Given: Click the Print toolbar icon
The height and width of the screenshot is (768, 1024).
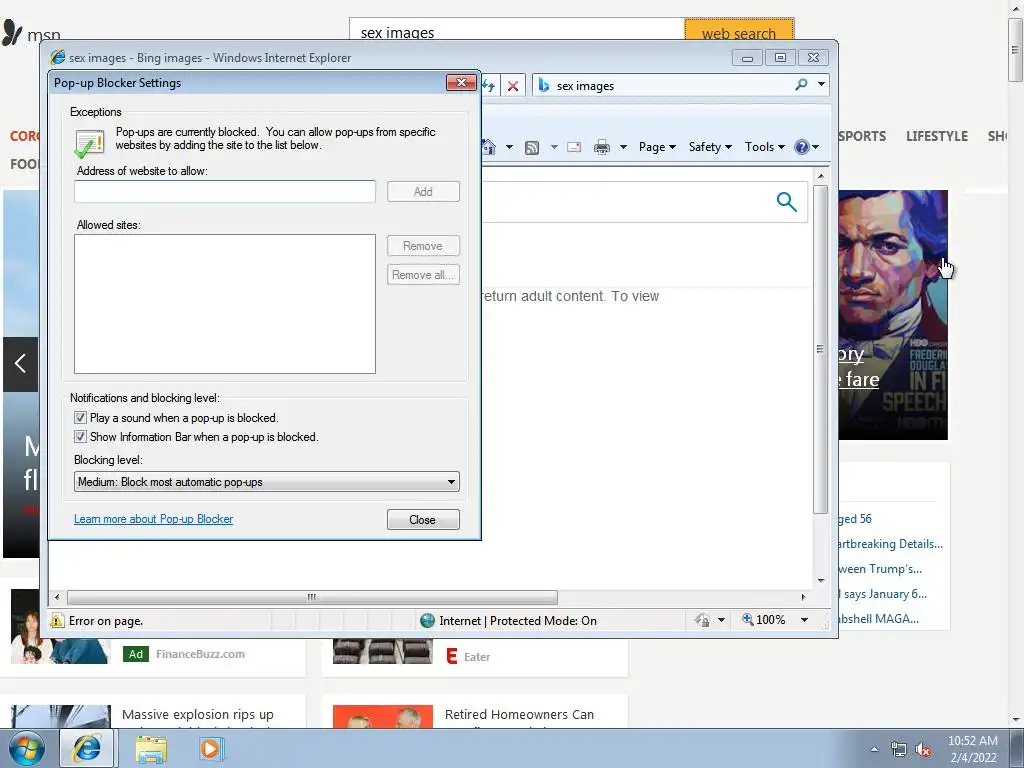Looking at the screenshot, I should [x=601, y=147].
